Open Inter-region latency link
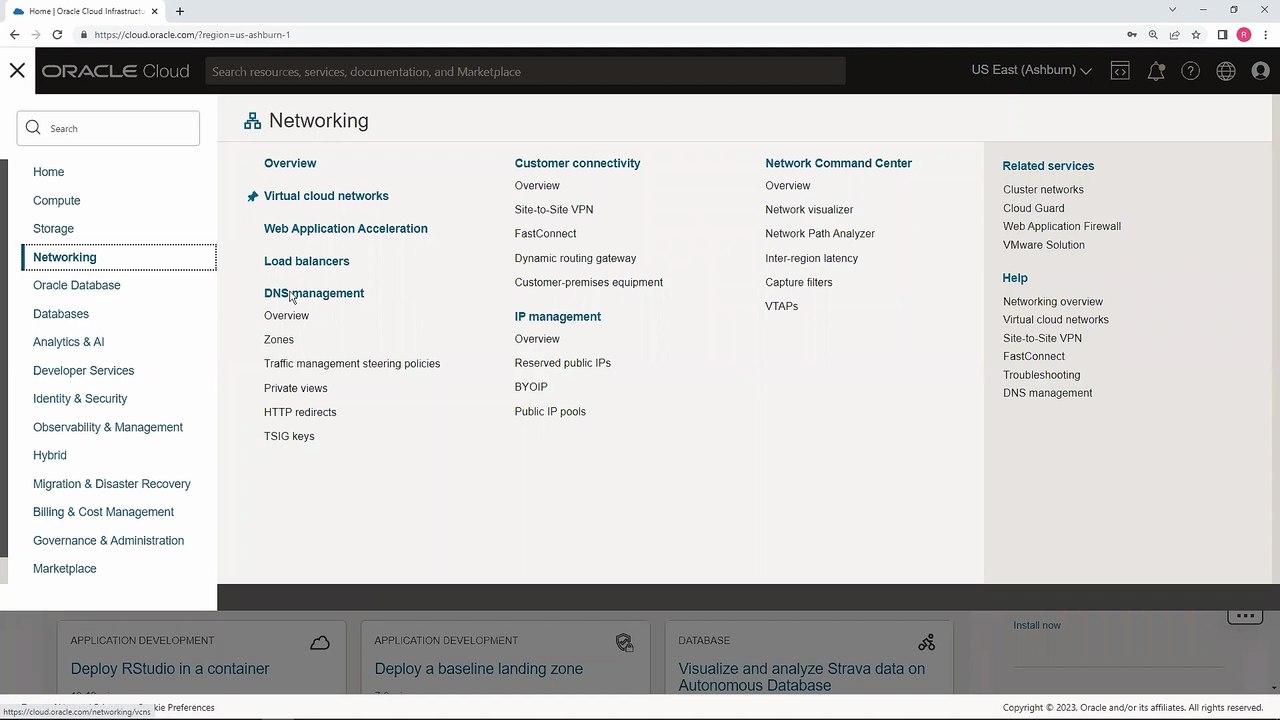1280x720 pixels. click(811, 258)
